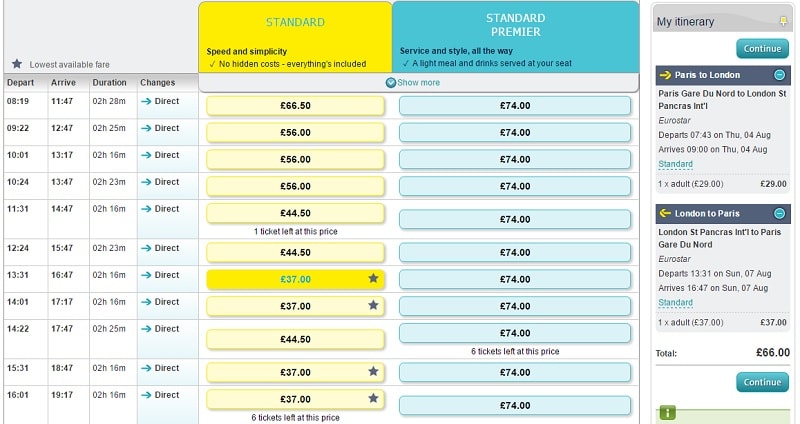Click the top Continue button in My itinerary
This screenshot has height=424, width=800.
pyautogui.click(x=762, y=48)
